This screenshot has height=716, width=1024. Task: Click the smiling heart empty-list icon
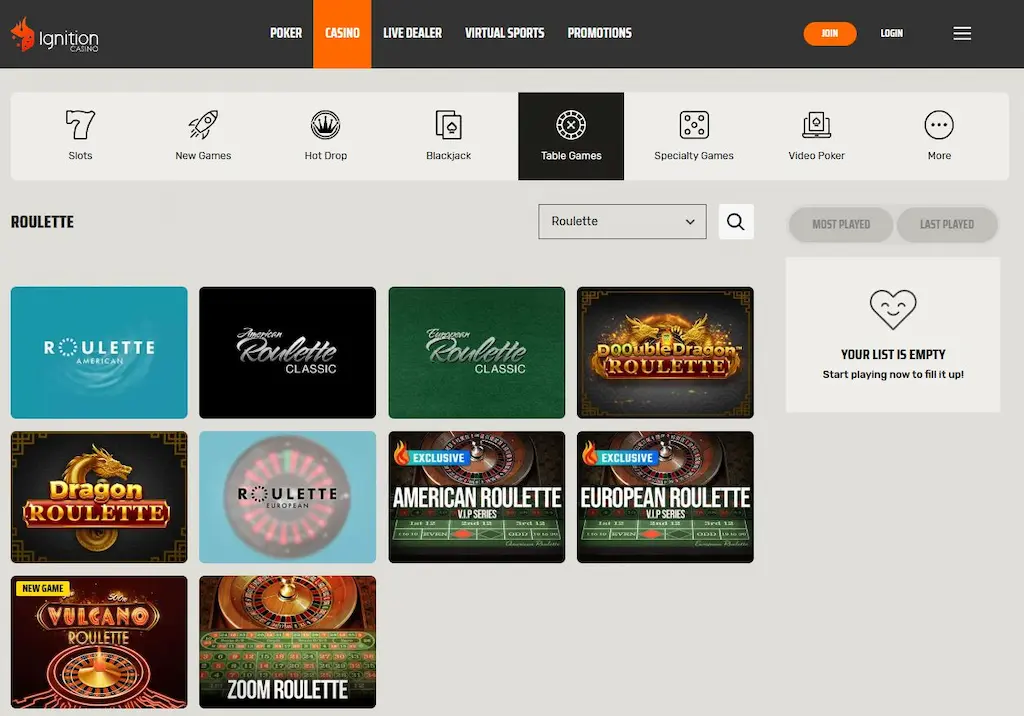coord(893,309)
